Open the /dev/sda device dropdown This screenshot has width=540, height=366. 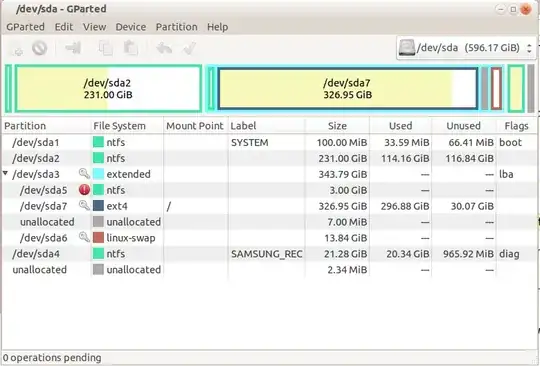(466, 48)
